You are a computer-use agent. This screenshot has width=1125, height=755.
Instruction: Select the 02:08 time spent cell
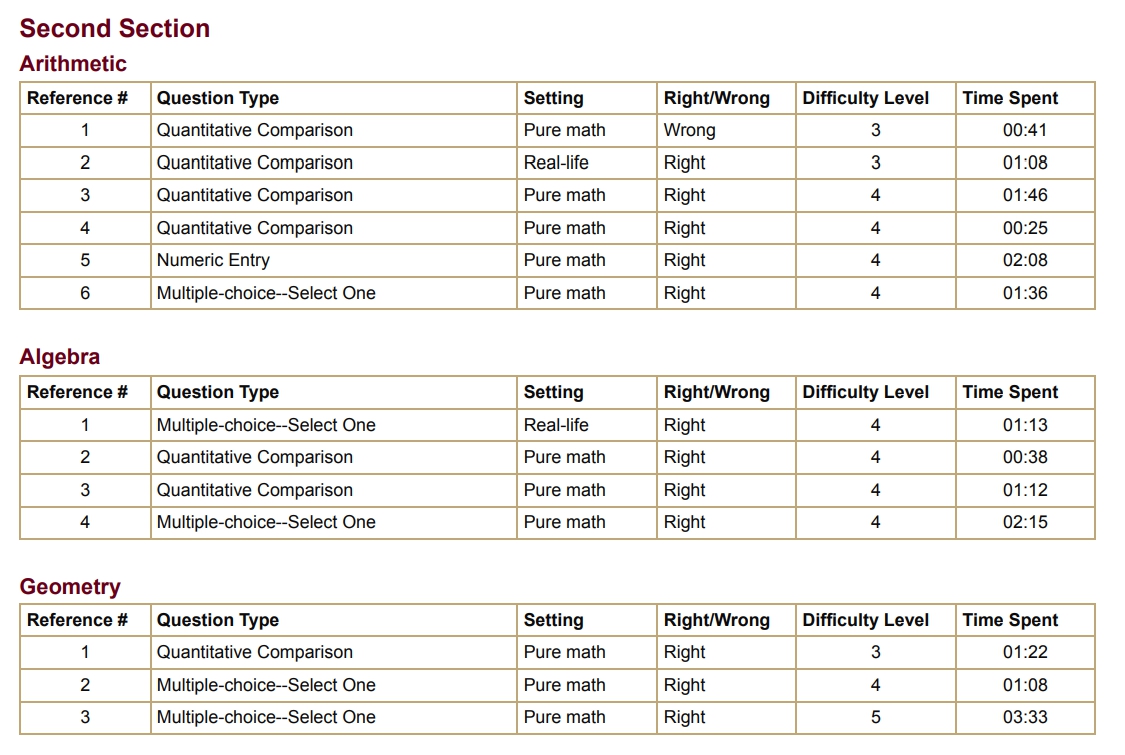tap(1025, 260)
